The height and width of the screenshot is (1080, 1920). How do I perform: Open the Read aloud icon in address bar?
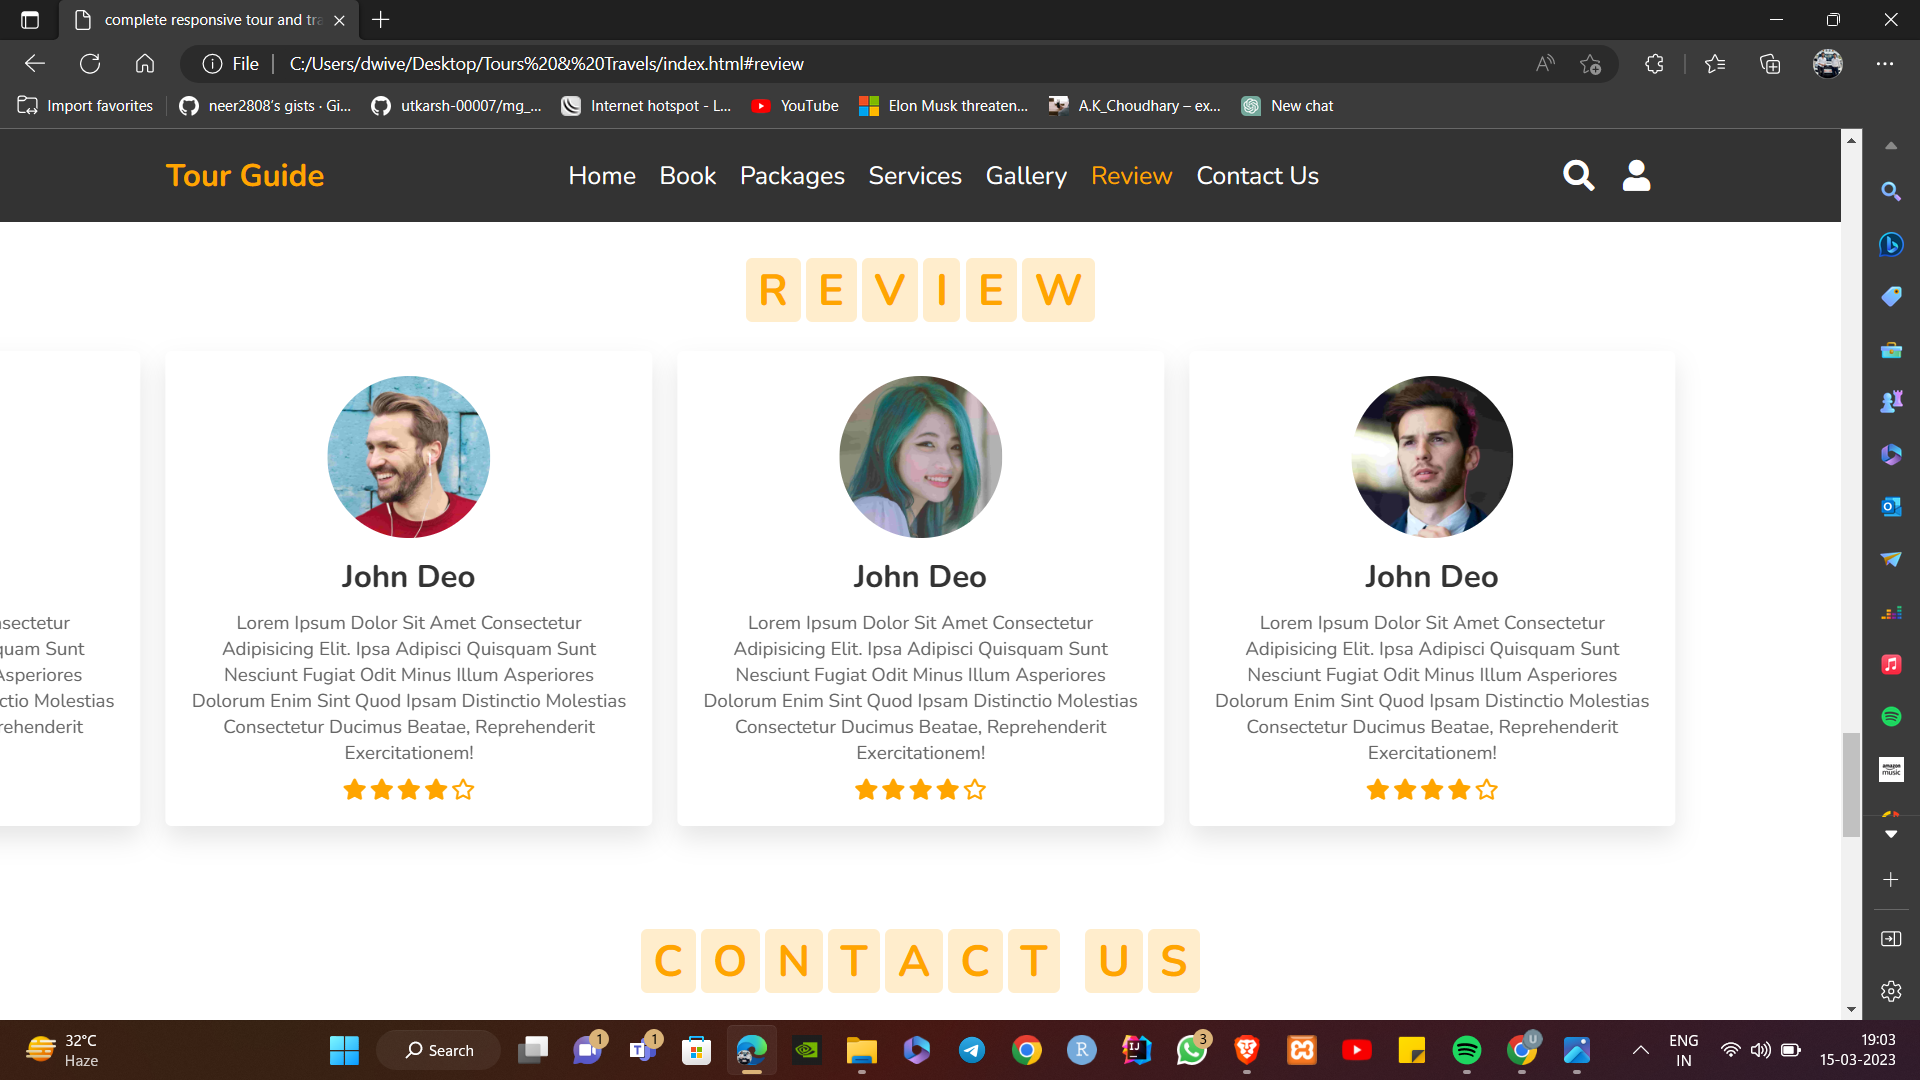pos(1545,64)
